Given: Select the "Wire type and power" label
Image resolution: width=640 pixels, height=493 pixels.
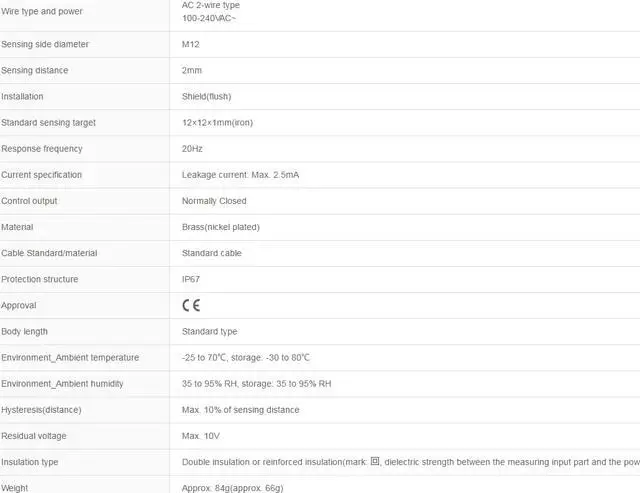Looking at the screenshot, I should coord(42,12).
